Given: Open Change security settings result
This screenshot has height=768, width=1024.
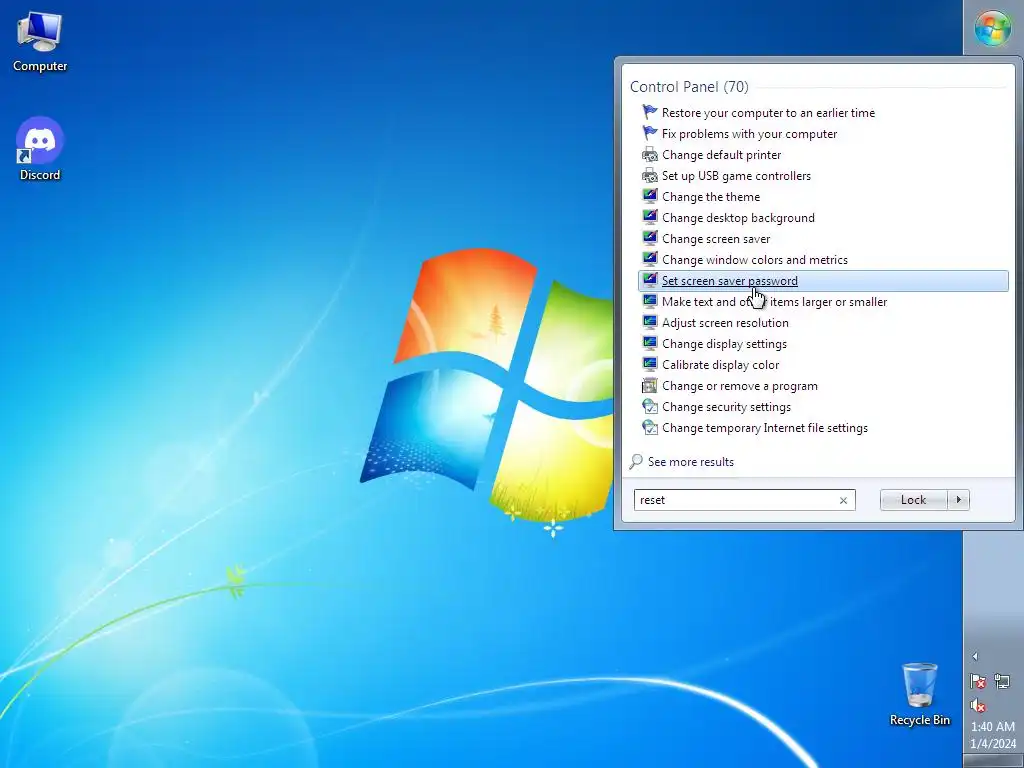Looking at the screenshot, I should [726, 406].
